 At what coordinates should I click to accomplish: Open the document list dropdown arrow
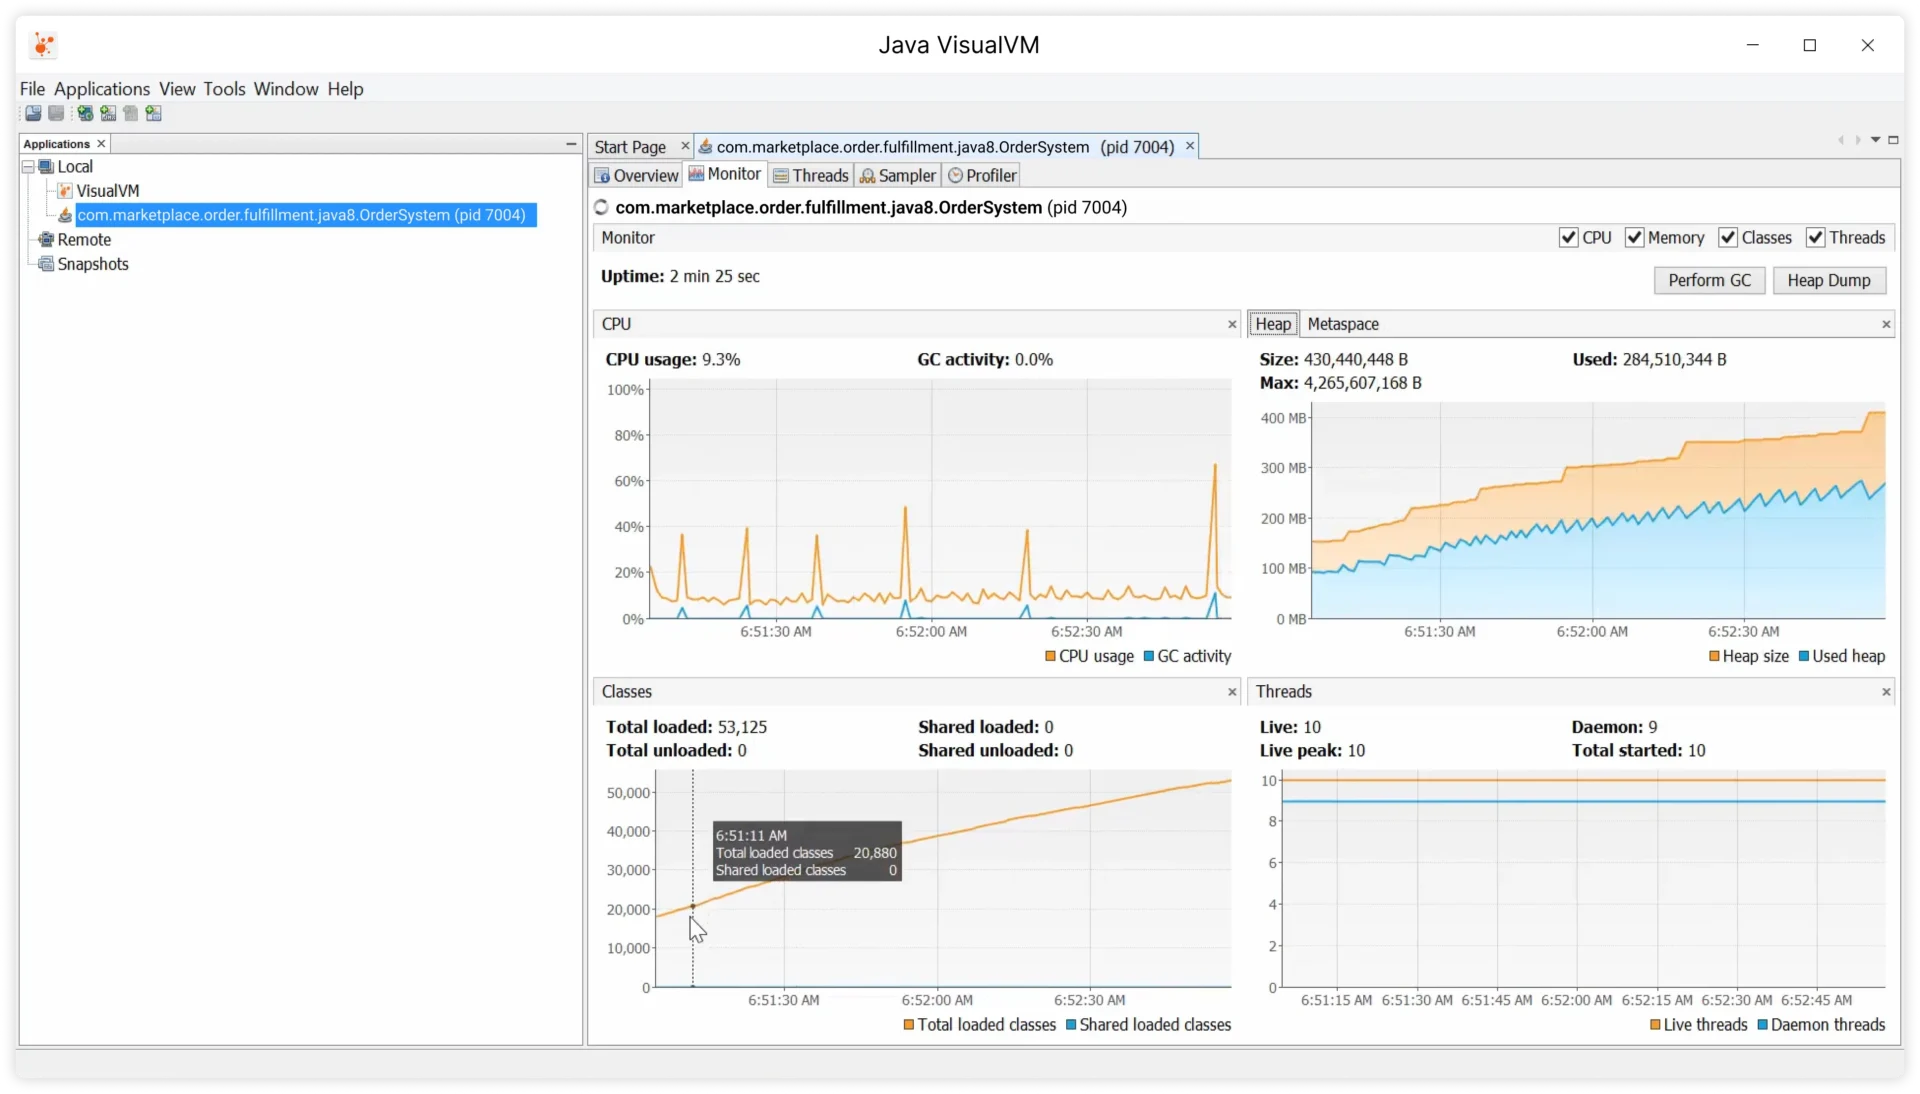[x=1876, y=140]
